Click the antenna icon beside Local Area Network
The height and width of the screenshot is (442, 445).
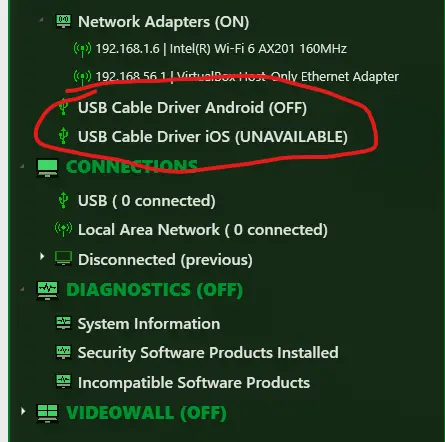63,229
